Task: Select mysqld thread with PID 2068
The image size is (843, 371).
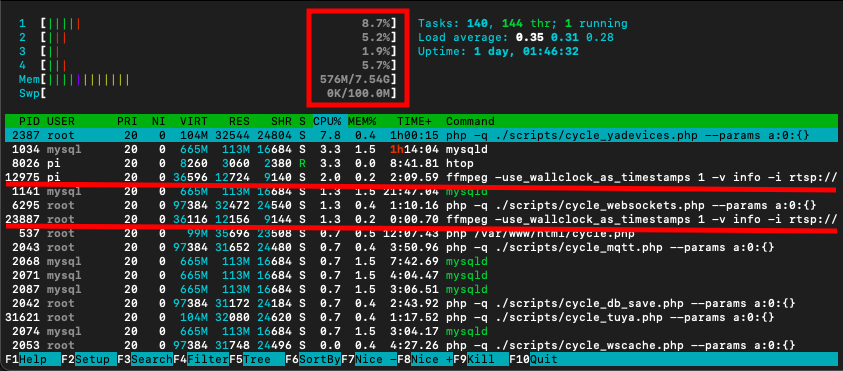Action: point(422,261)
